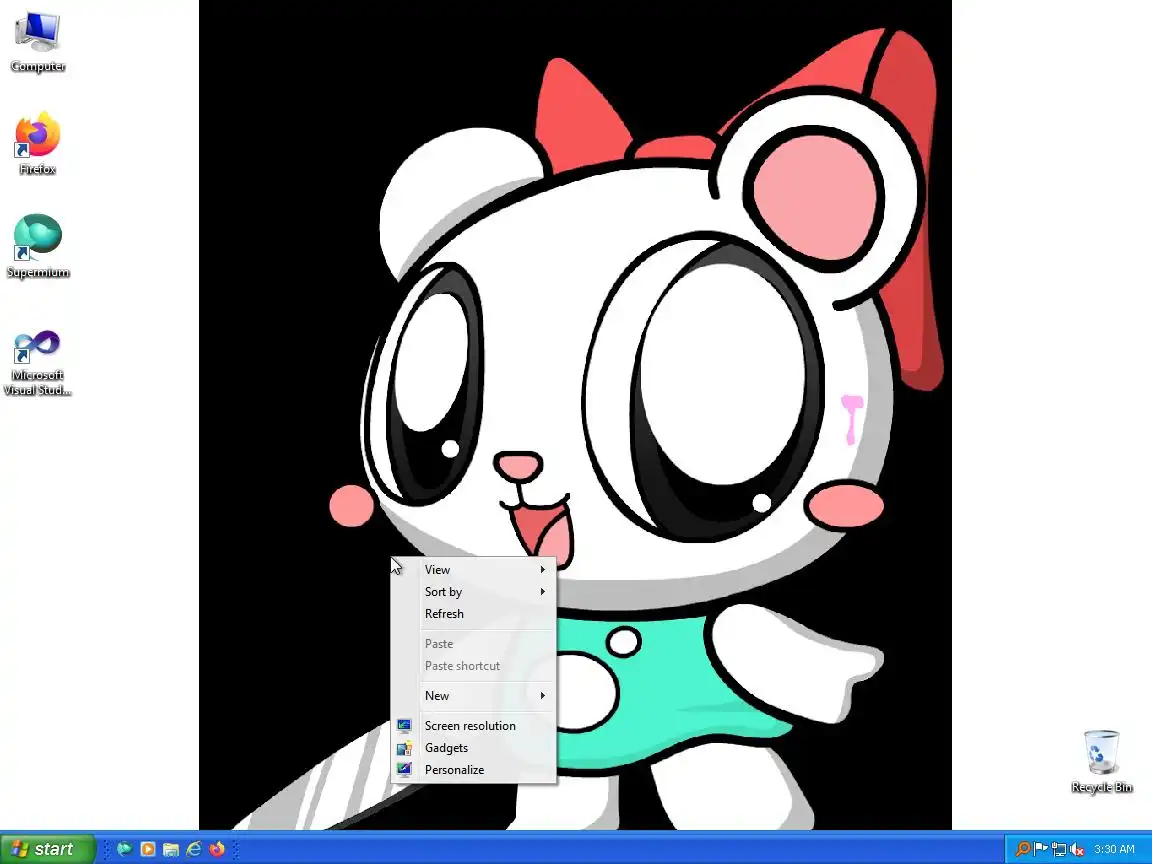Select the Supermium desktop shortcut
The image size is (1152, 864).
tap(38, 246)
